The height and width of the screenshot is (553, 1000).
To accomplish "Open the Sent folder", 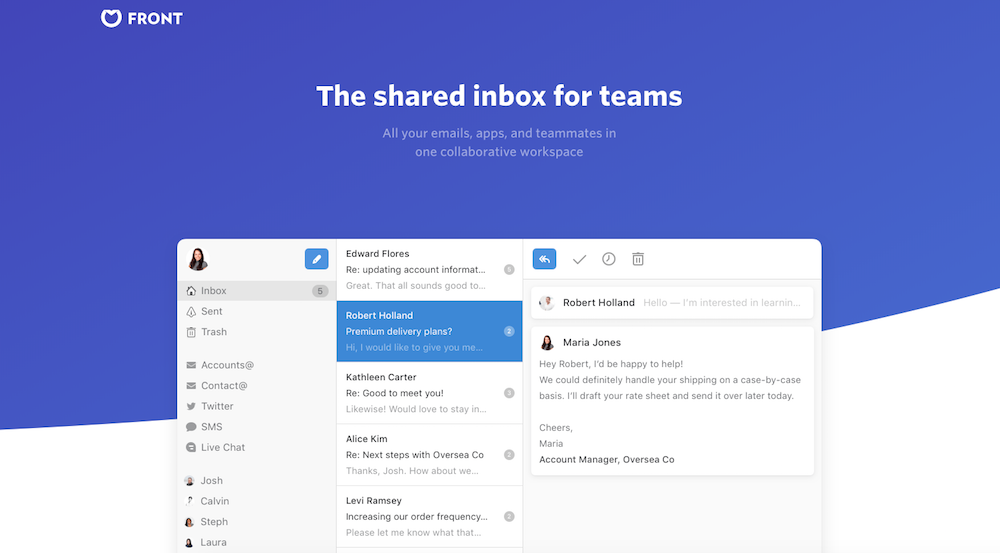I will point(211,312).
